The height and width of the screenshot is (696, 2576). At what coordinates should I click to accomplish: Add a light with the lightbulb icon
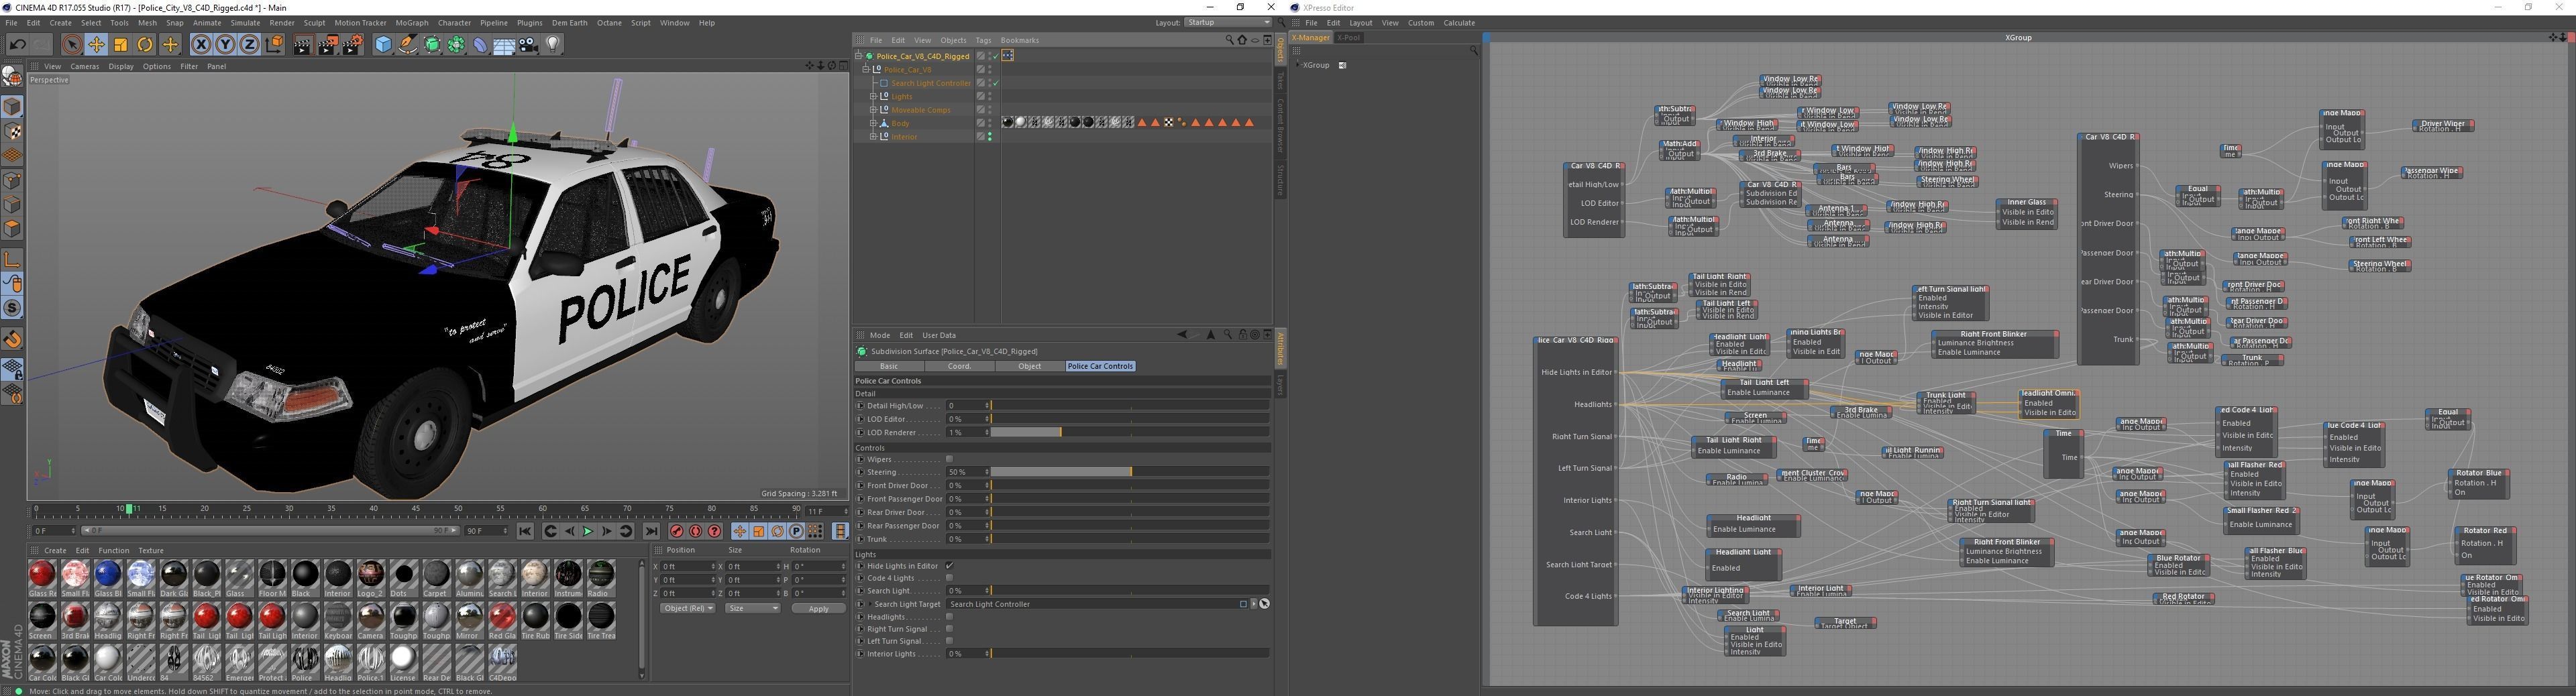553,45
